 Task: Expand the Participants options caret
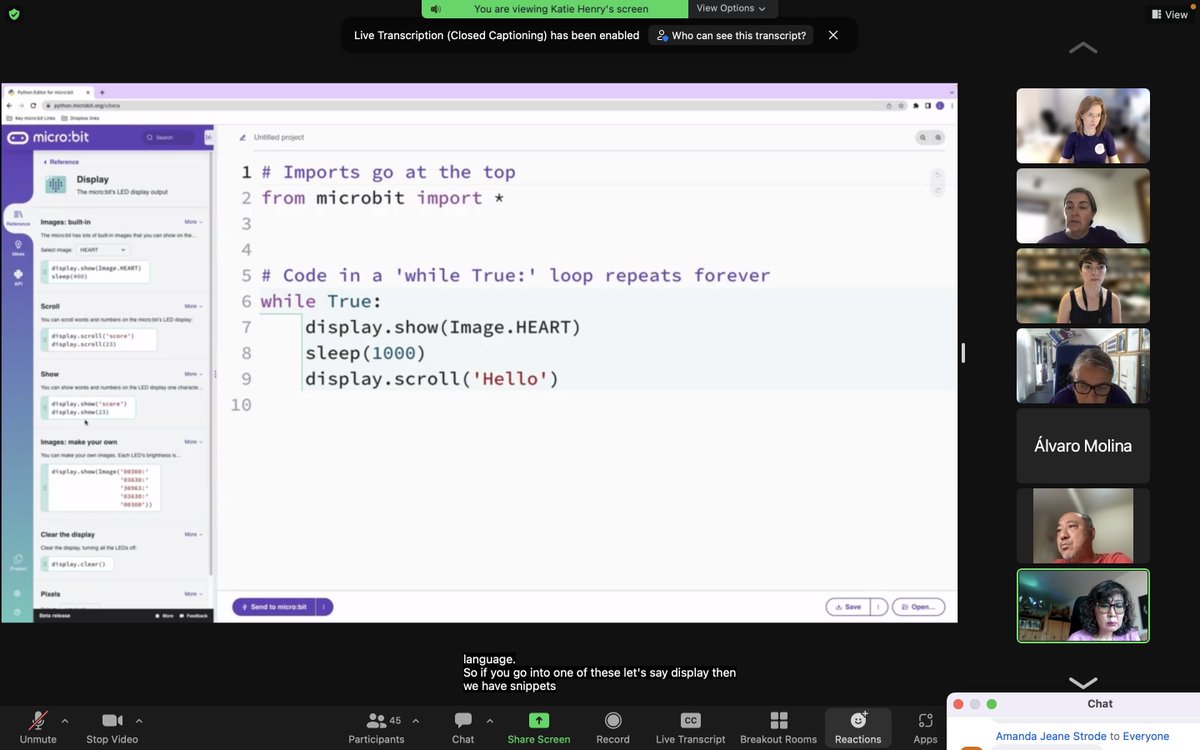416,720
